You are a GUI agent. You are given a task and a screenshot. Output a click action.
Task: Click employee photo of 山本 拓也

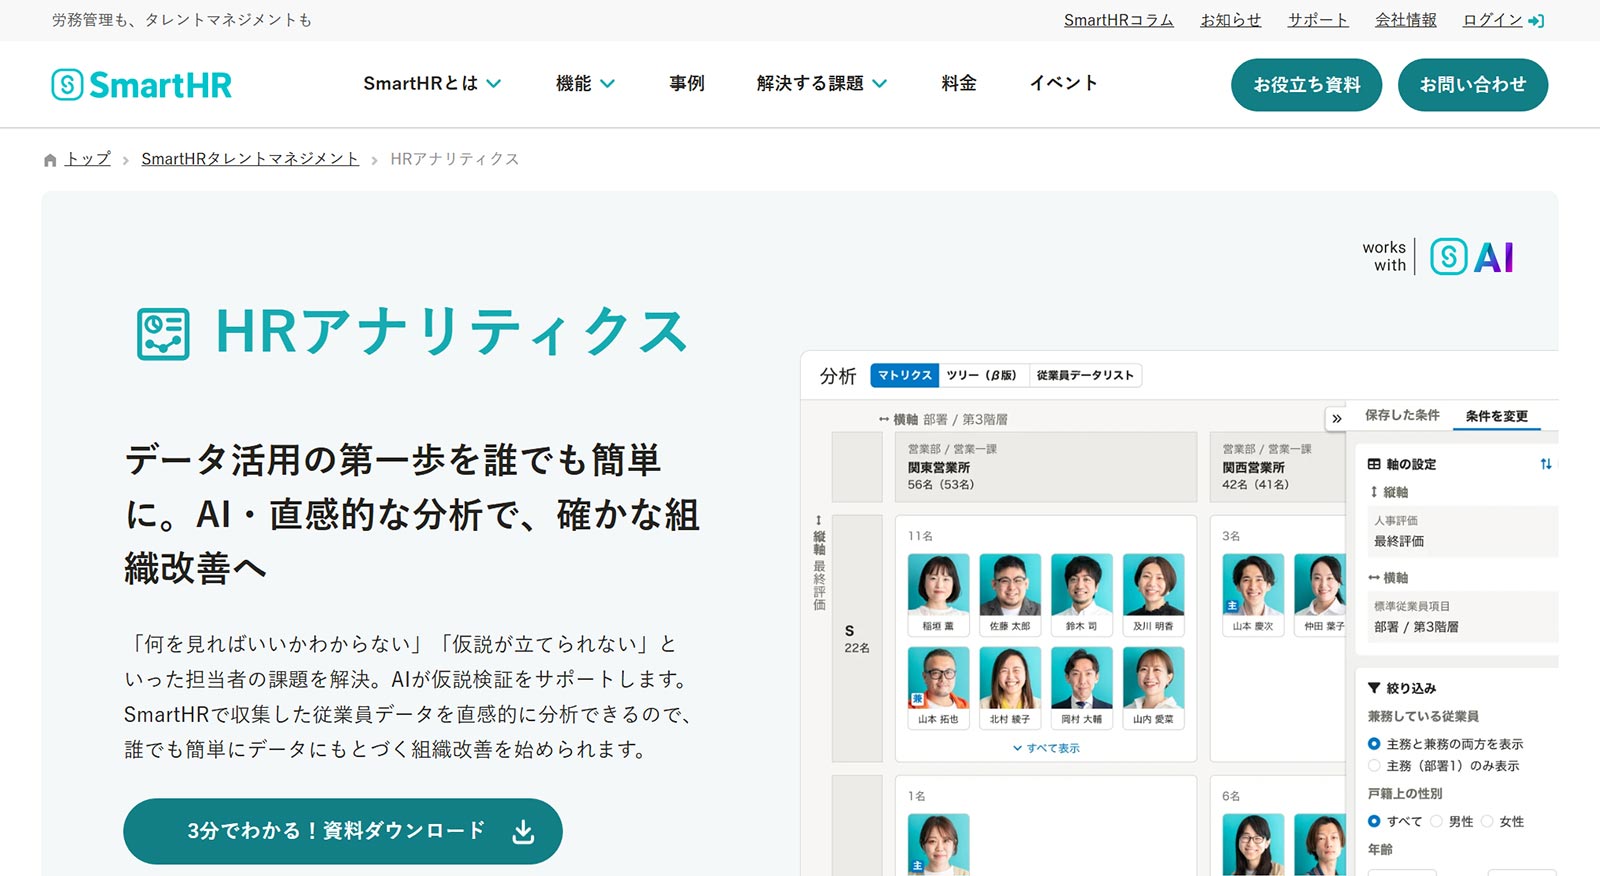(938, 678)
